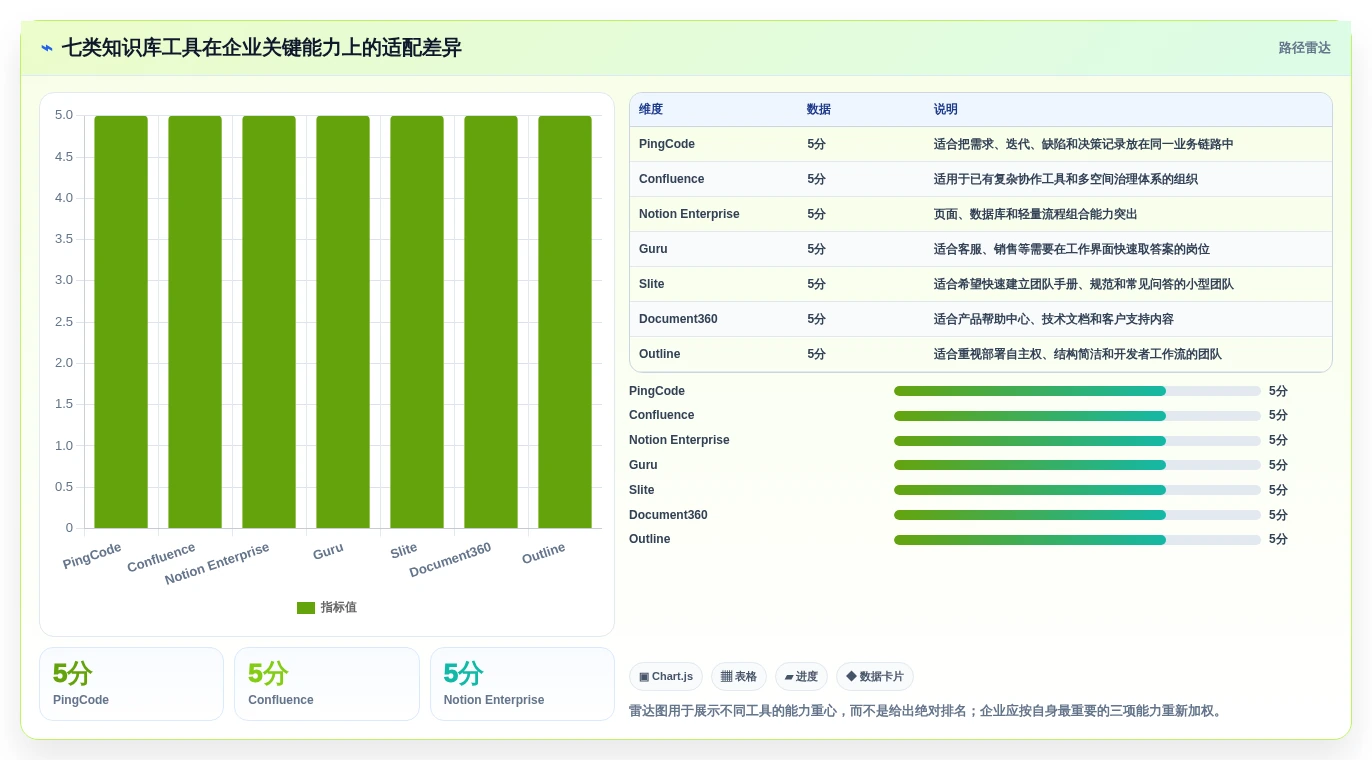Image resolution: width=1372 pixels, height=760 pixels.
Task: Click description 适合把需求、迭代、缺陷和决策记录
Action: (x=1084, y=144)
